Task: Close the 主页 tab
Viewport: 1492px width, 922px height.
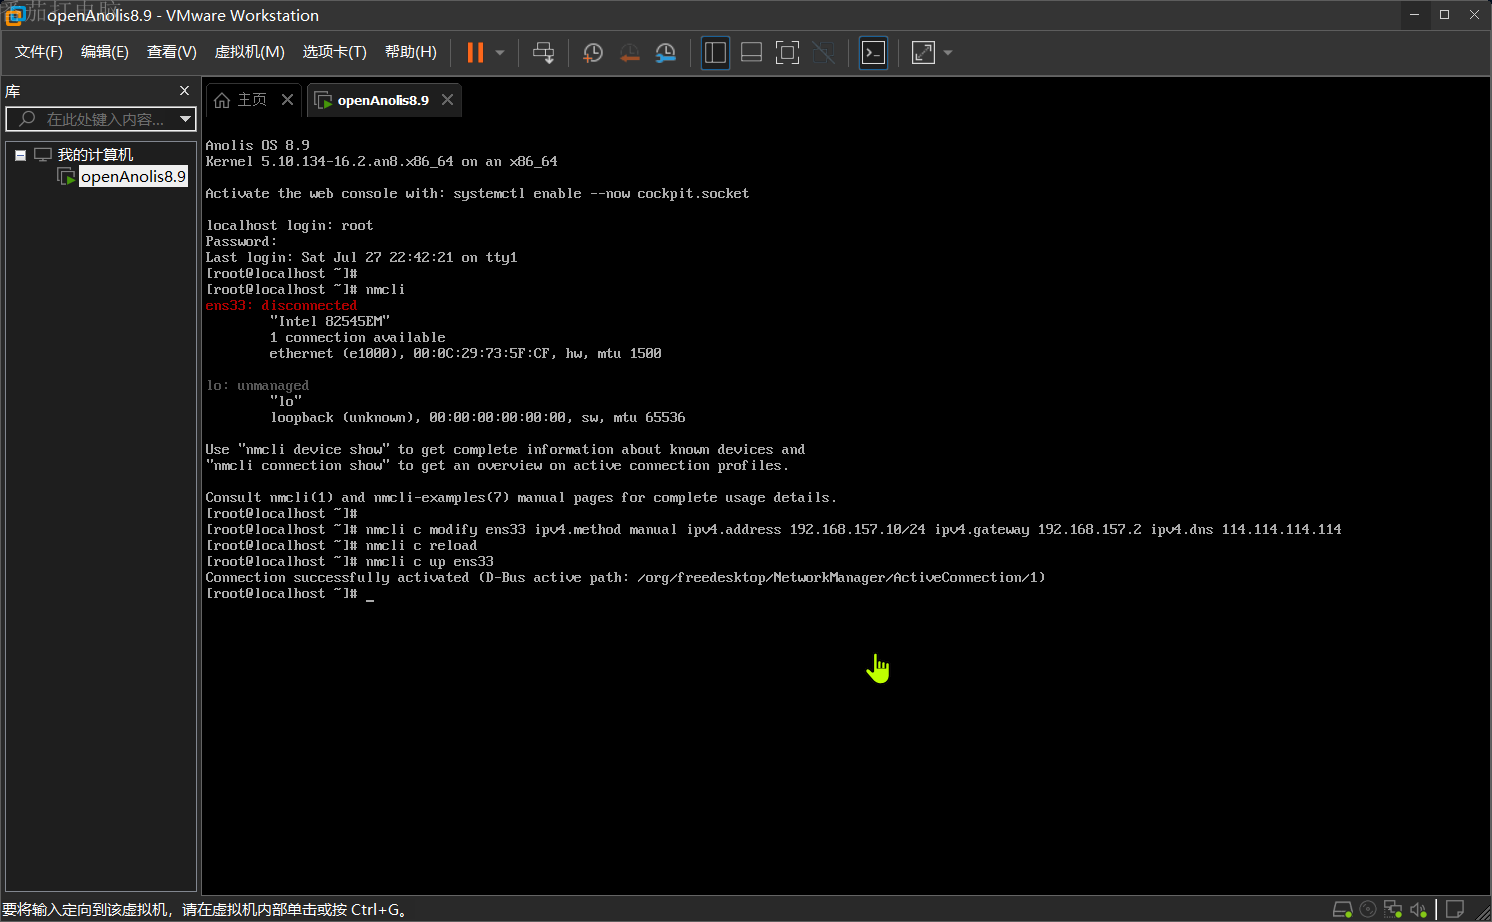Action: point(287,99)
